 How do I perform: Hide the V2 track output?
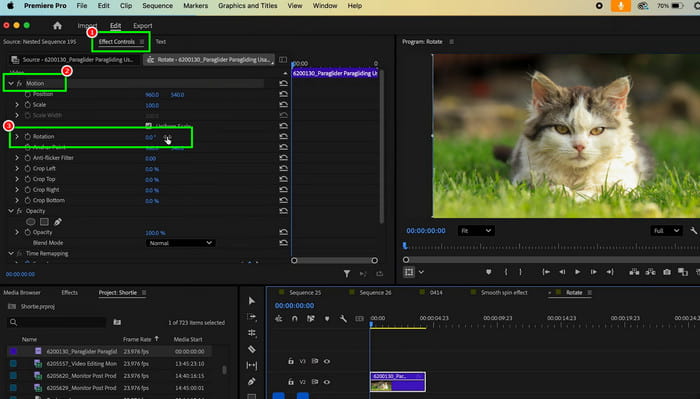327,382
